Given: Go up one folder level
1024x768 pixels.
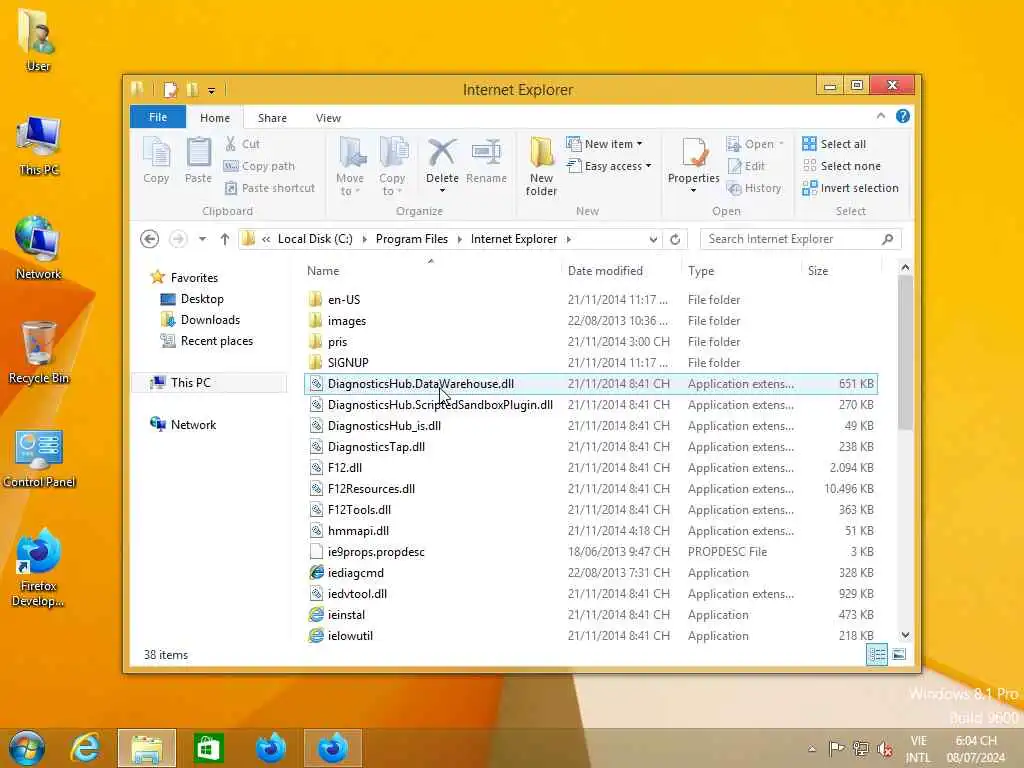Looking at the screenshot, I should (225, 239).
